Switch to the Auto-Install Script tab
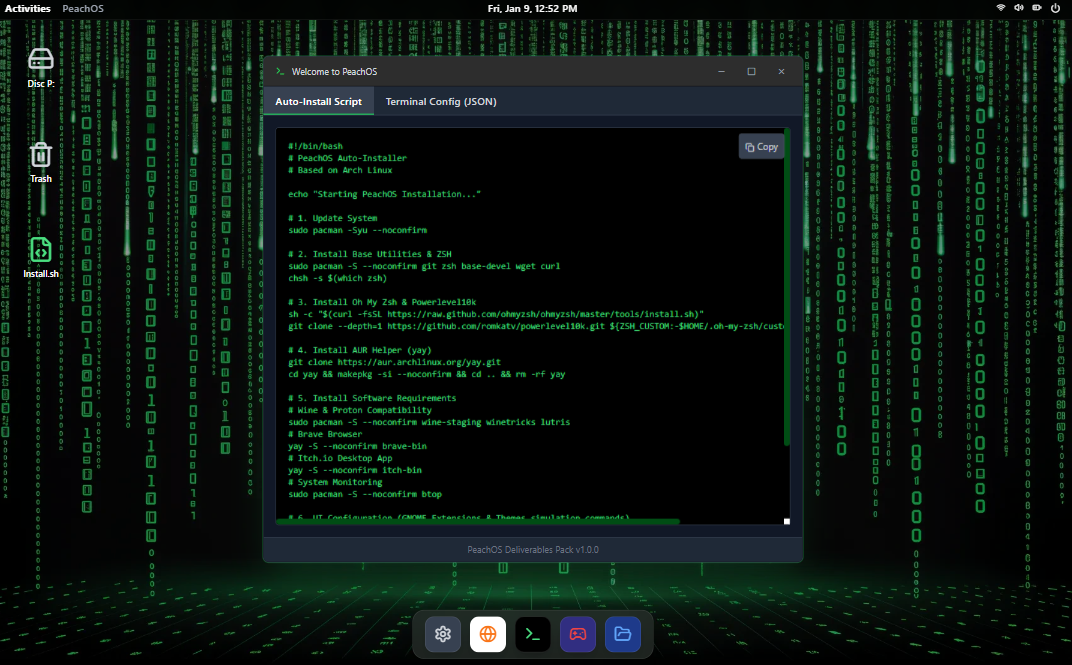The image size is (1072, 665). click(x=319, y=101)
